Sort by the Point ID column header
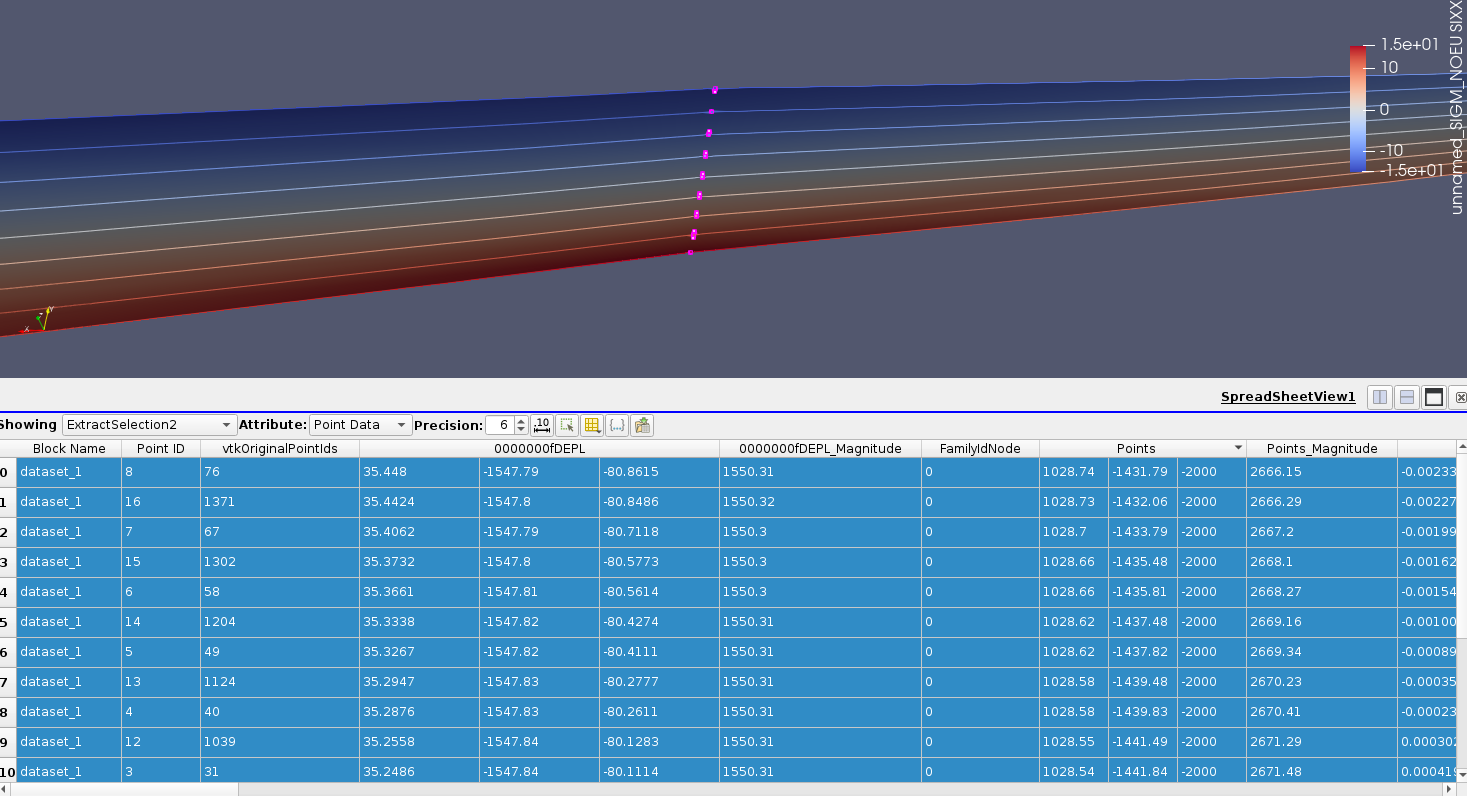This screenshot has height=796, width=1467. pyautogui.click(x=160, y=449)
